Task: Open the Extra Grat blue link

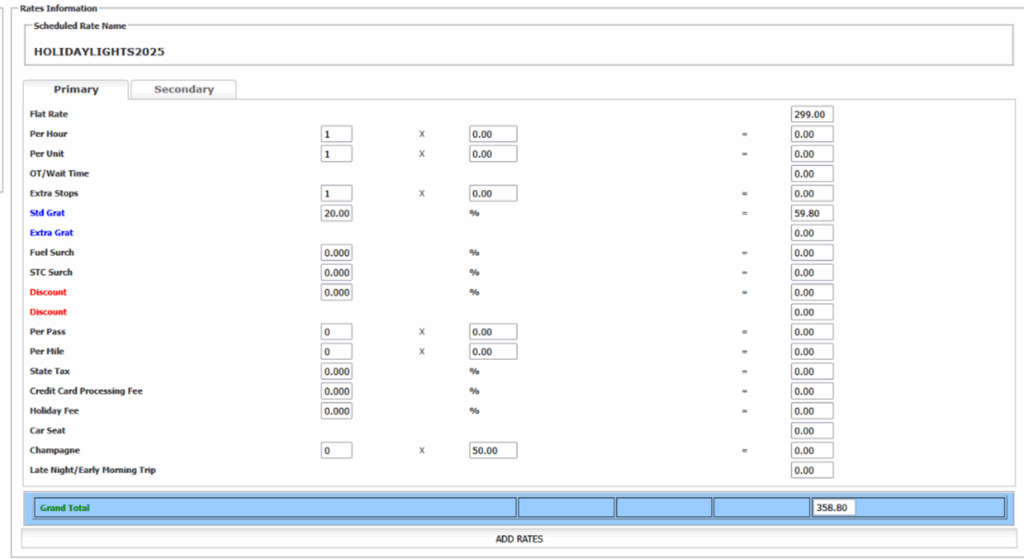Action: [x=50, y=233]
